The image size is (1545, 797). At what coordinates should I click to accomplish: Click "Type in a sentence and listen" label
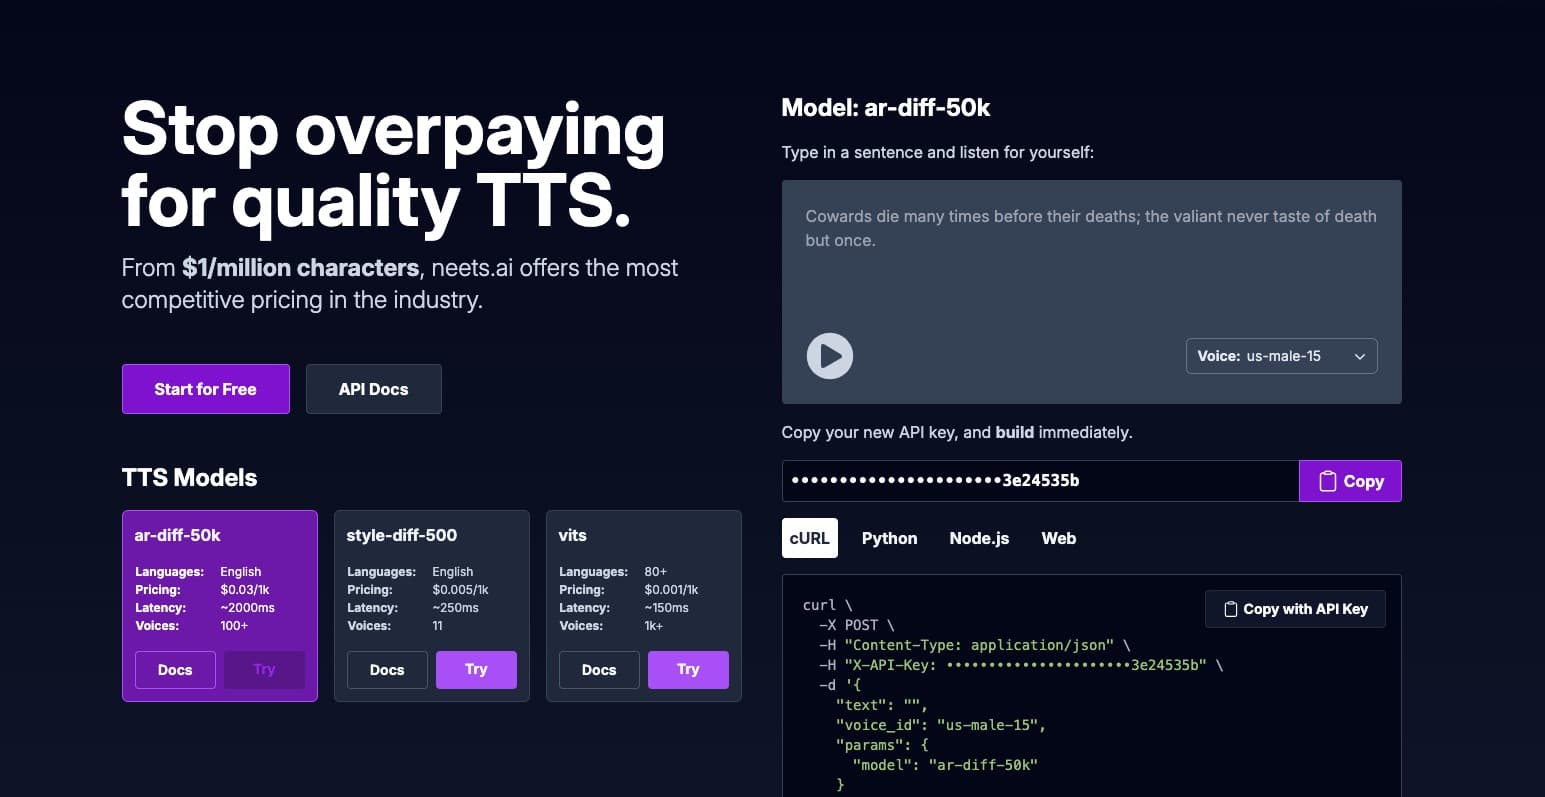click(938, 153)
